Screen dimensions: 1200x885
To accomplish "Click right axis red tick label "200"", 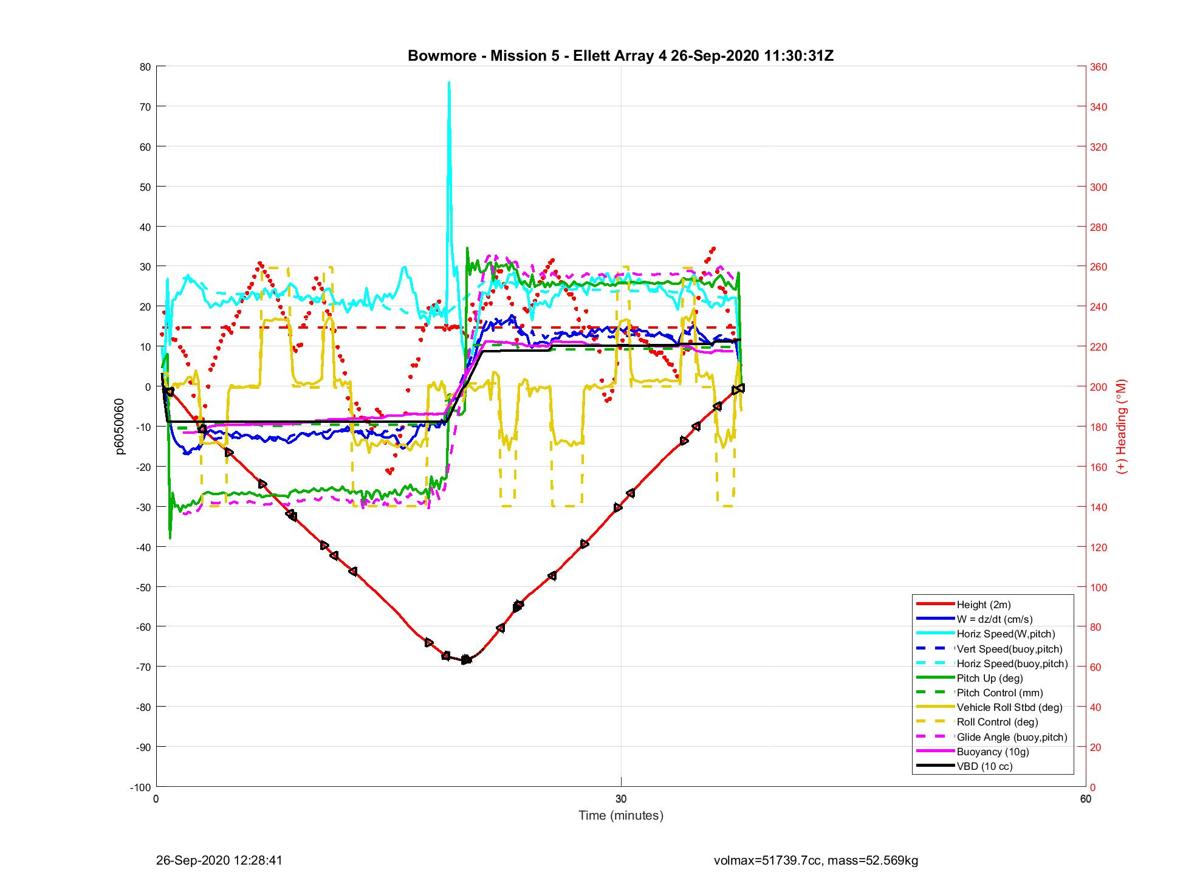I will tap(1099, 387).
